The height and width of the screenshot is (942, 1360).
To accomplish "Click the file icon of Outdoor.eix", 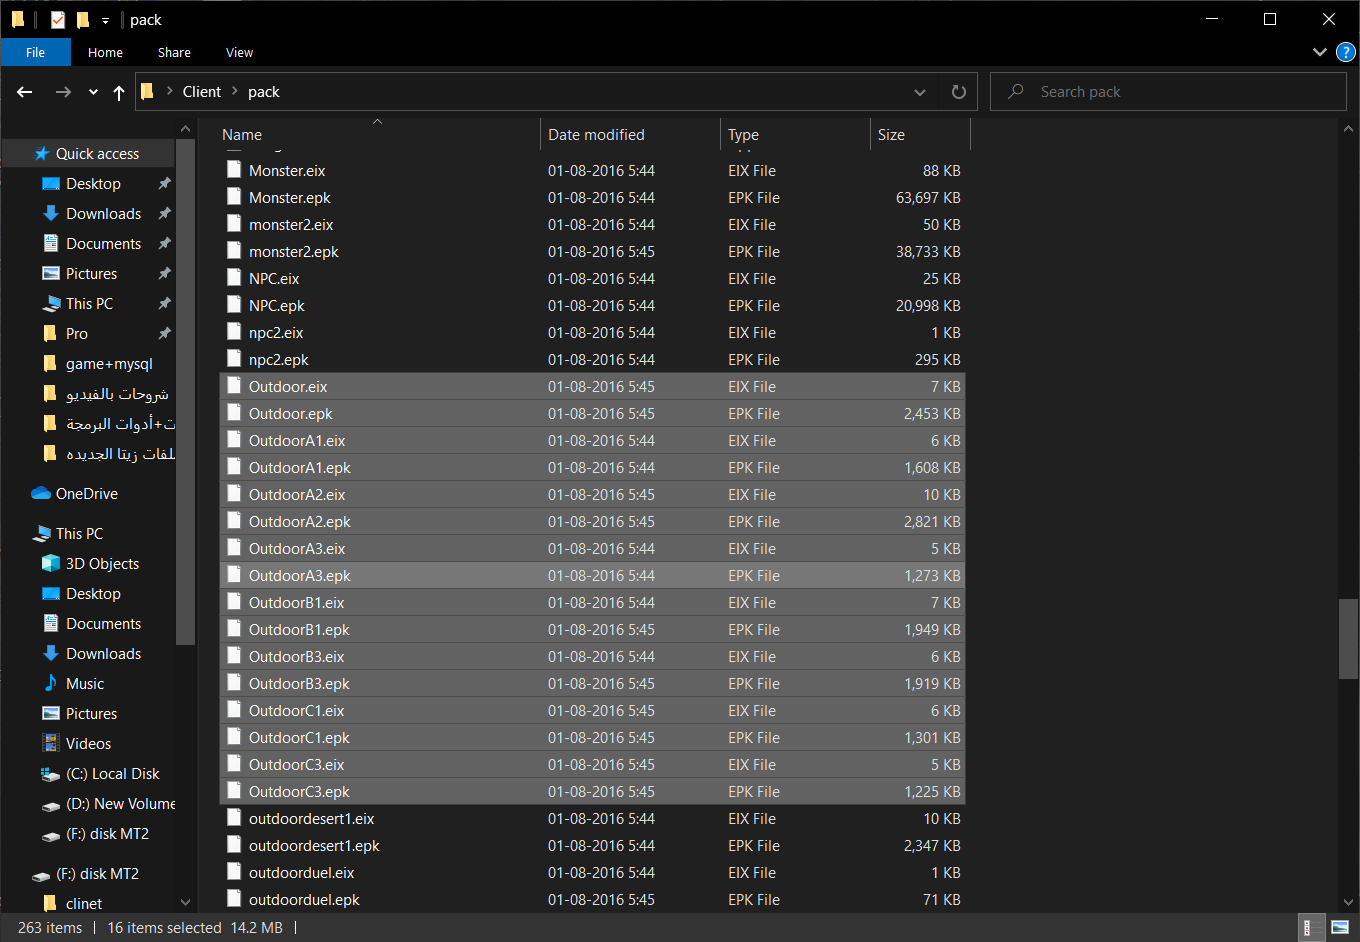I will point(234,386).
